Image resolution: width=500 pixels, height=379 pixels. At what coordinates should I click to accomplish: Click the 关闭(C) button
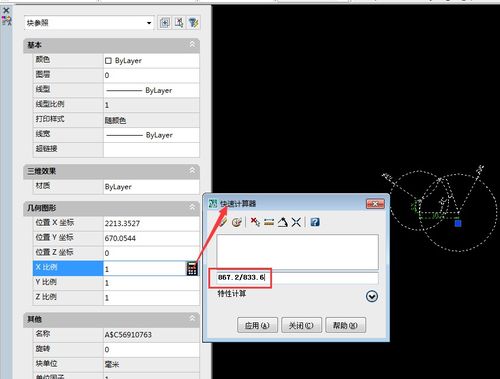click(x=301, y=325)
